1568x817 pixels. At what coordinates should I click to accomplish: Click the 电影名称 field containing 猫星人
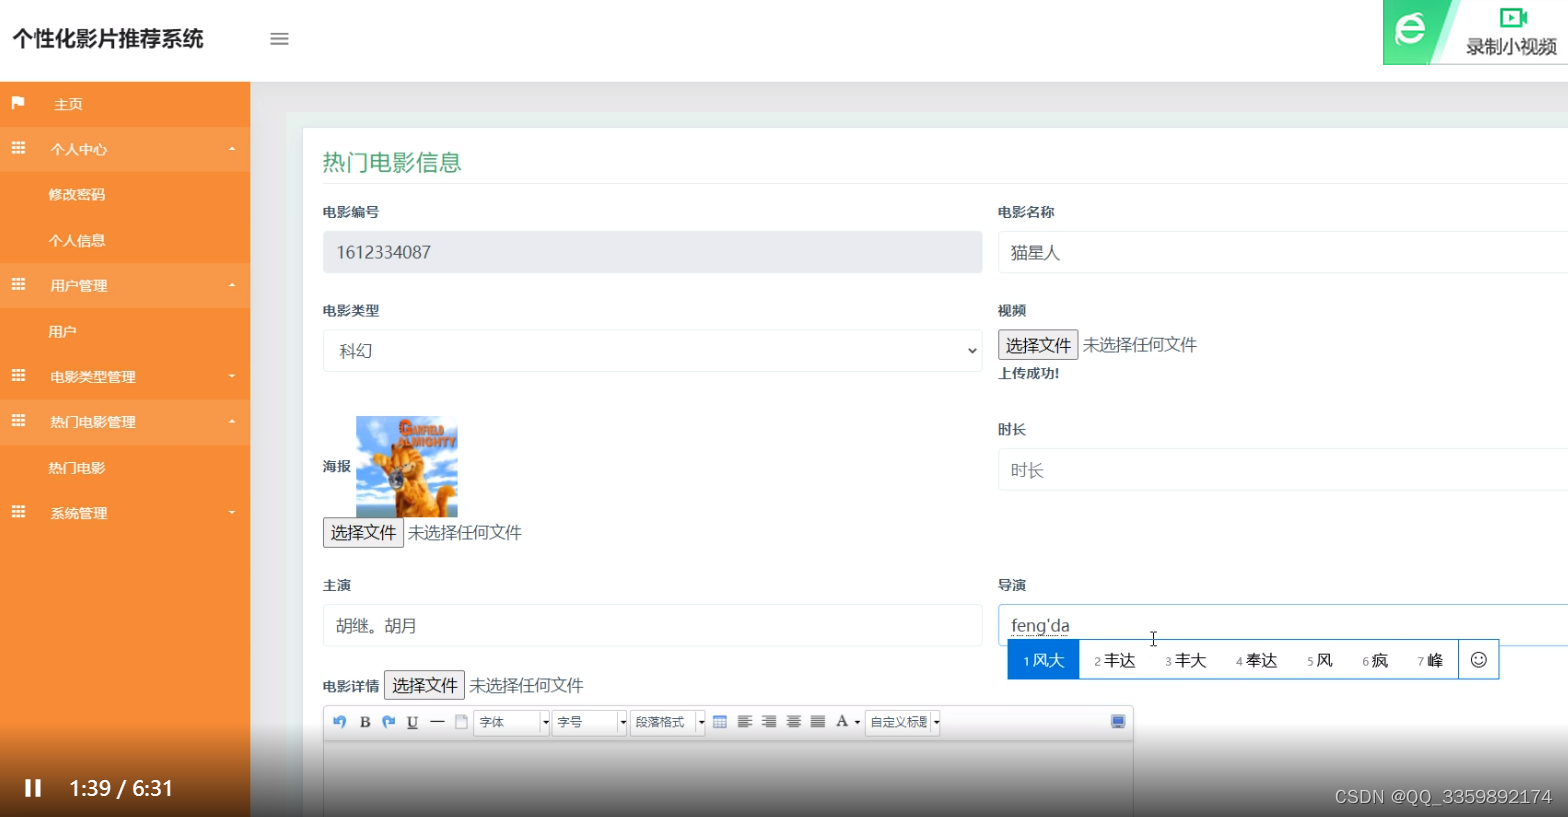tap(1283, 252)
